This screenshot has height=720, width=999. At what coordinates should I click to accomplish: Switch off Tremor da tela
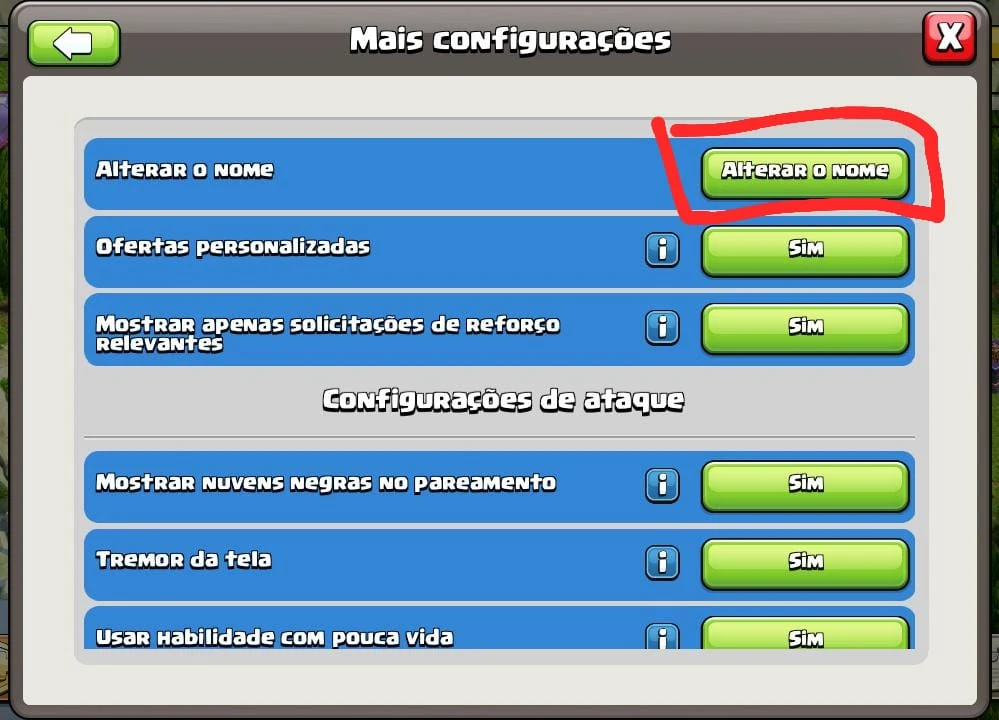click(805, 564)
